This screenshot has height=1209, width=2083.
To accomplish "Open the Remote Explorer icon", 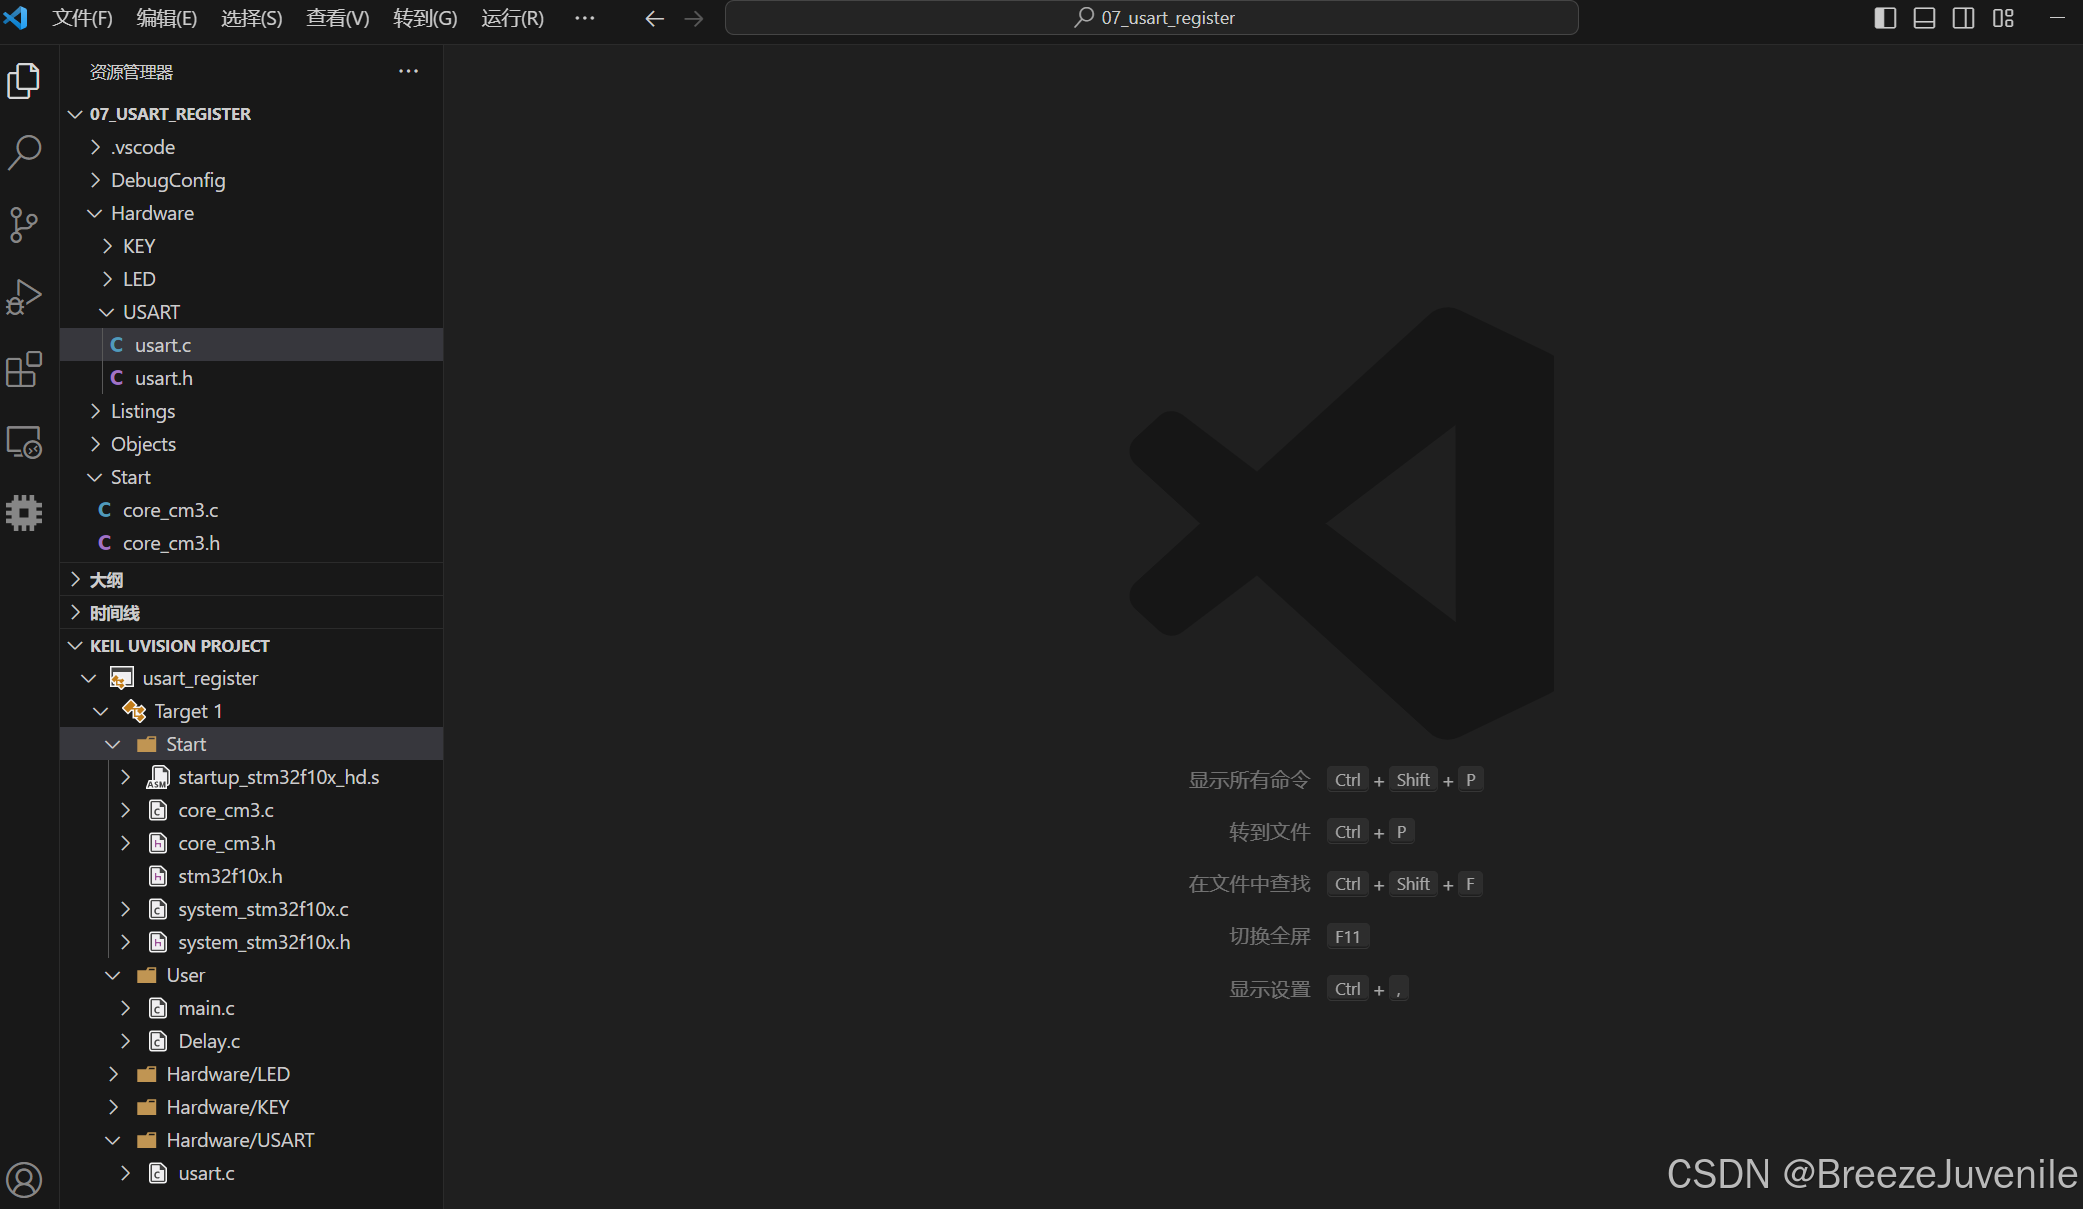I will (x=24, y=441).
